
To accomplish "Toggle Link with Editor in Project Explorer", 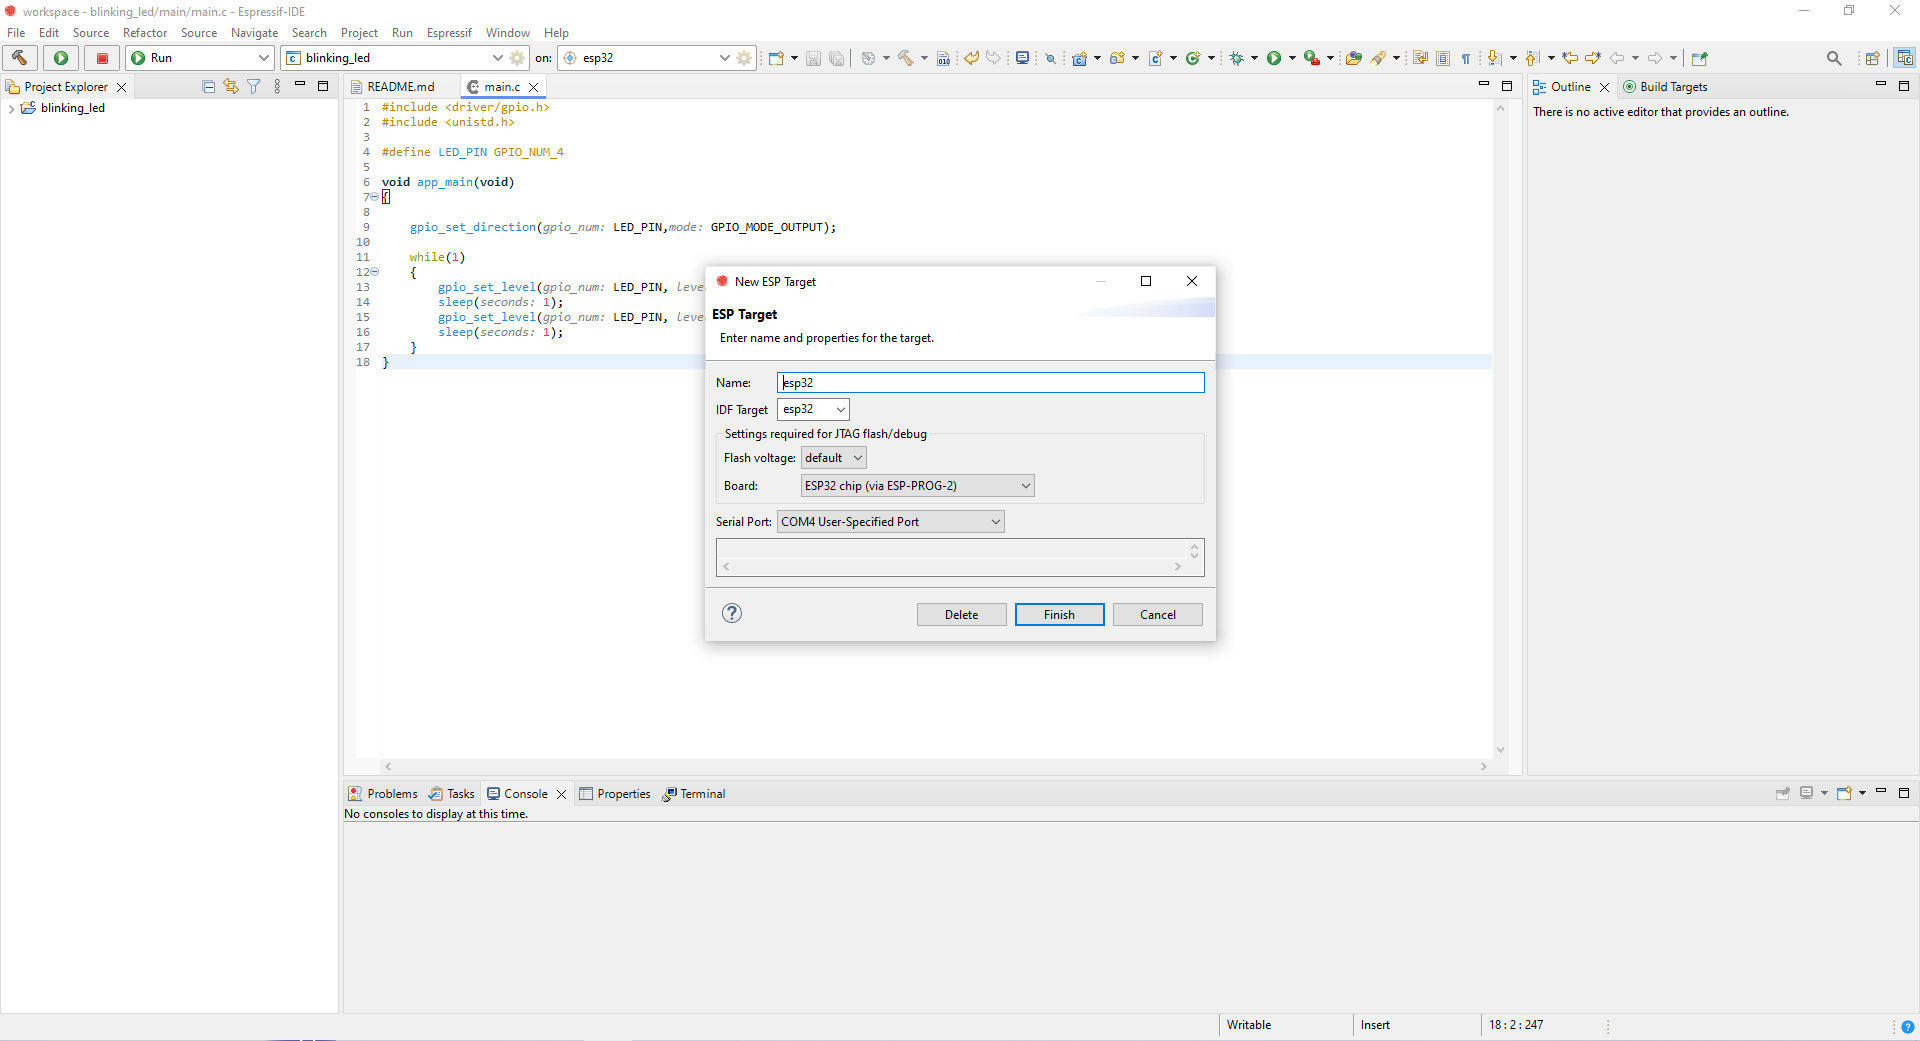I will 231,87.
